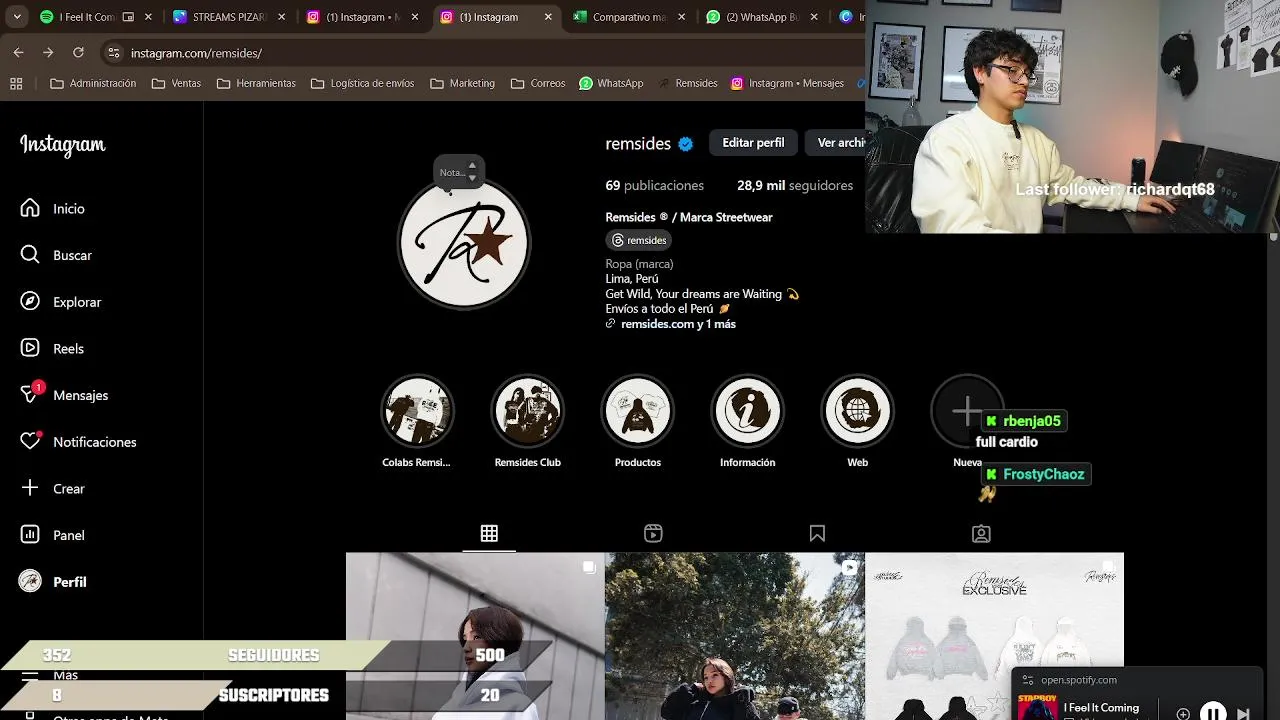Open Más menu in Instagram sidebar
1280x720 pixels.
tap(50, 676)
